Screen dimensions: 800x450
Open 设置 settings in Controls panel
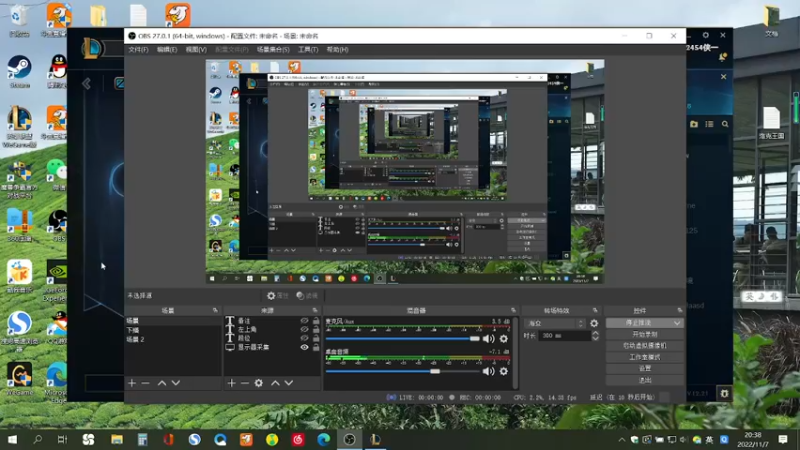tap(645, 368)
